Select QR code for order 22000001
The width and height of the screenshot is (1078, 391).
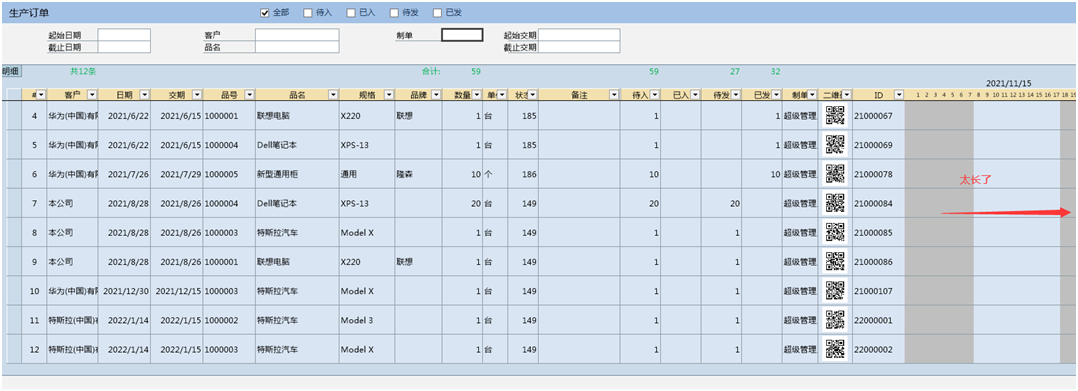835,320
